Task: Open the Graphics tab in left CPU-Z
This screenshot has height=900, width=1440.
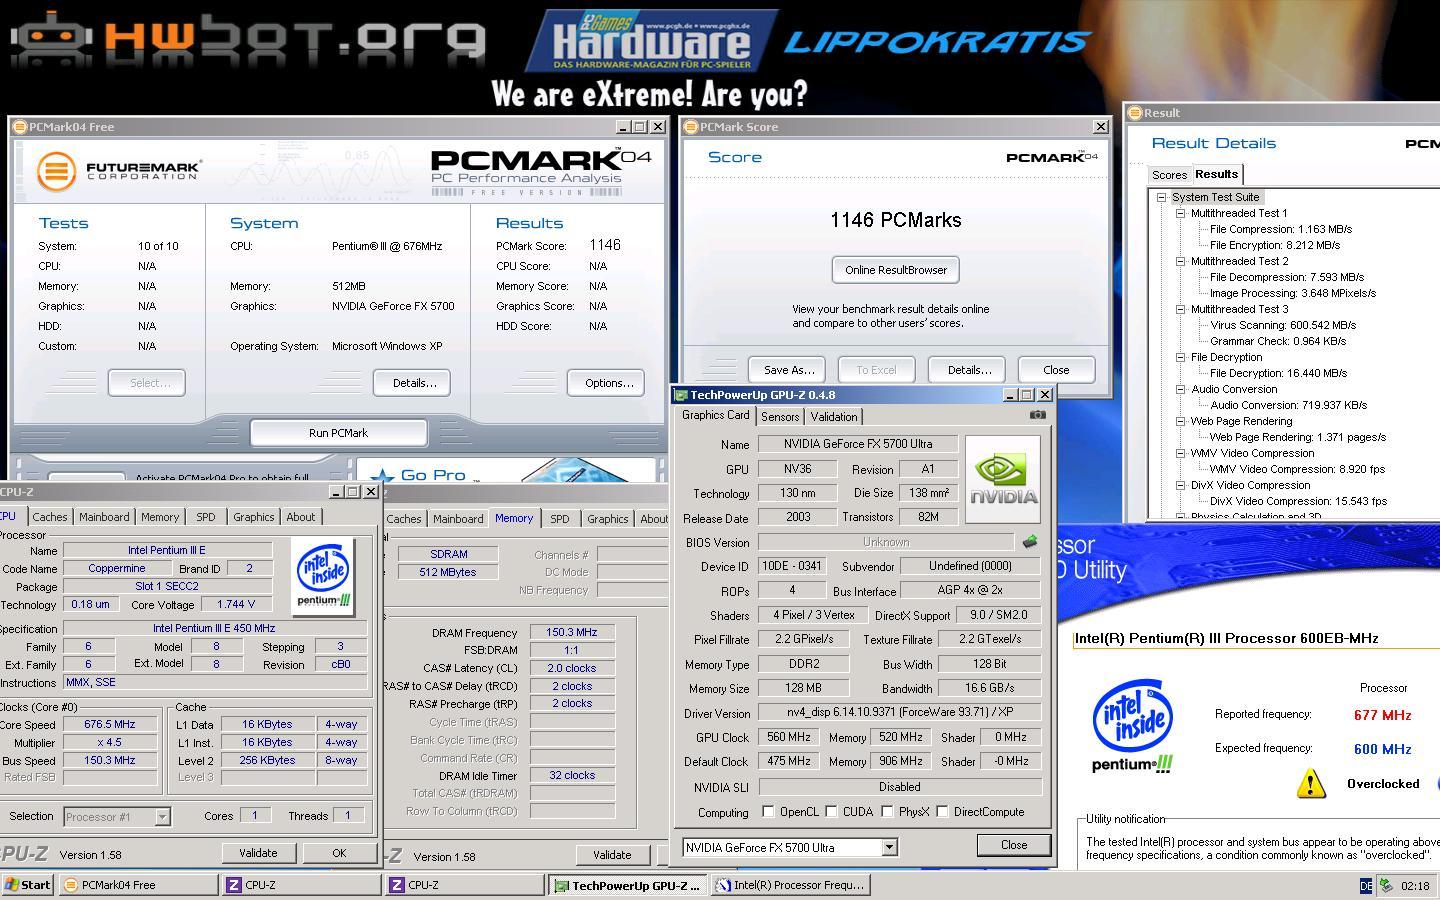Action: coord(253,517)
